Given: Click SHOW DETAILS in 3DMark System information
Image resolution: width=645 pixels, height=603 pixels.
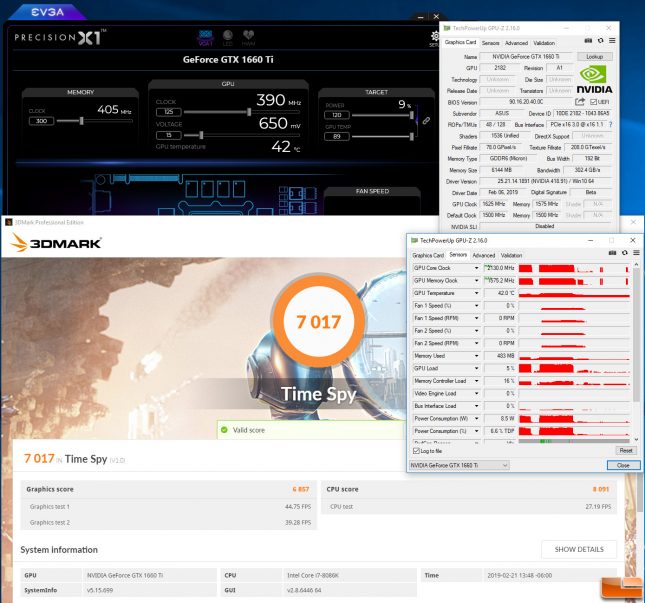Looking at the screenshot, I should (579, 549).
